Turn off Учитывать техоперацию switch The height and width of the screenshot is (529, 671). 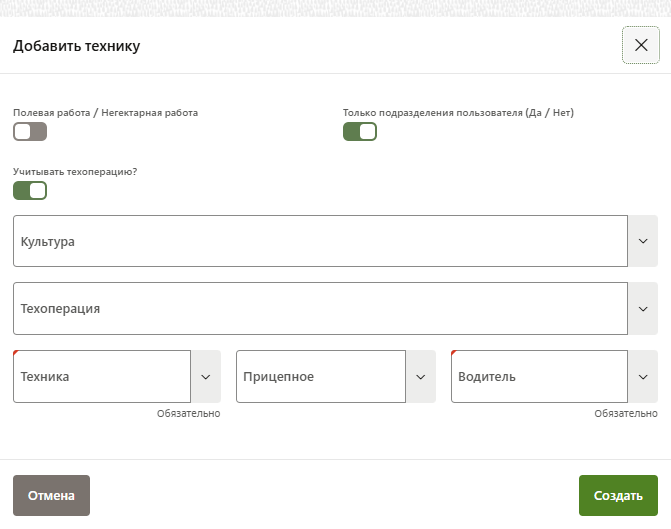pos(30,190)
